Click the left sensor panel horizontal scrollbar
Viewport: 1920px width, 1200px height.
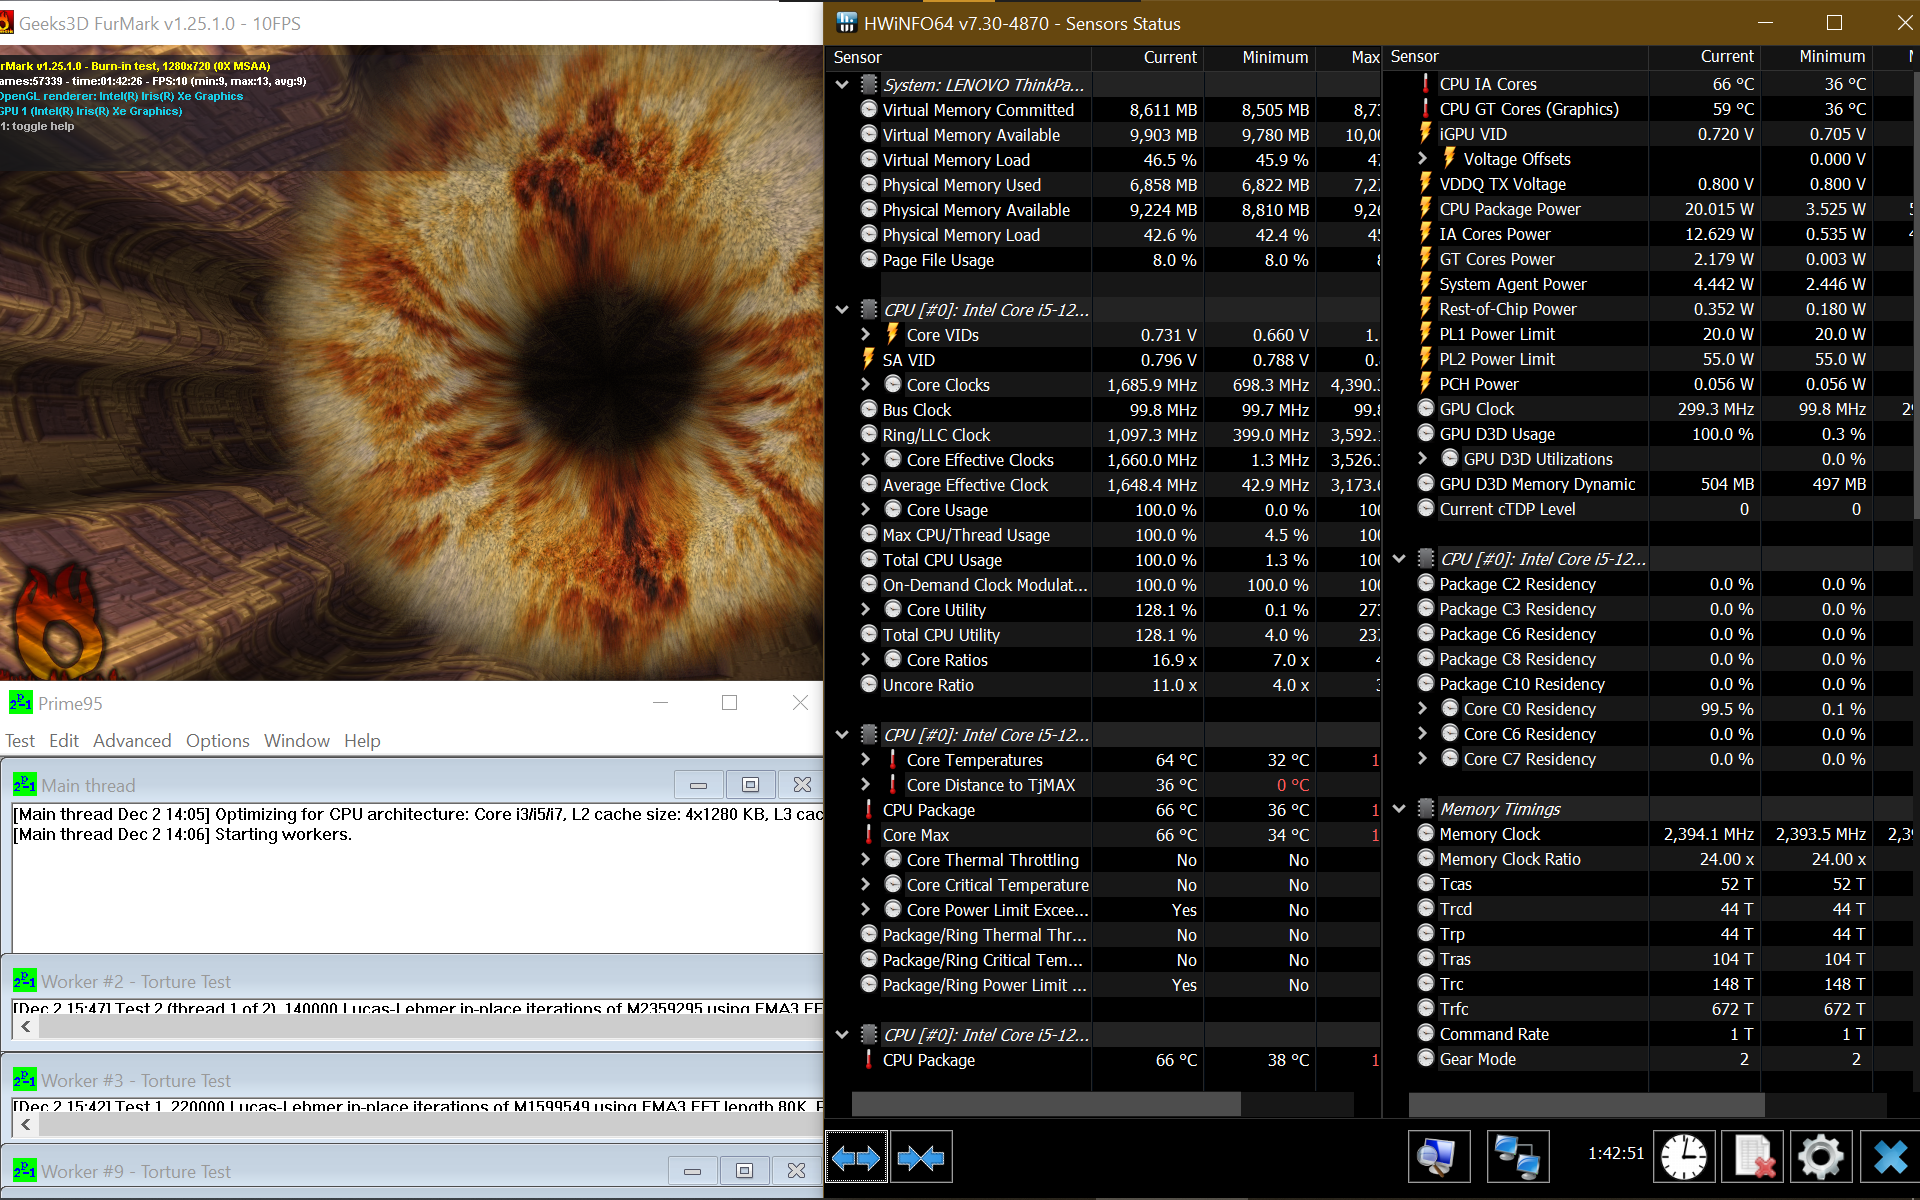coord(1045,1103)
